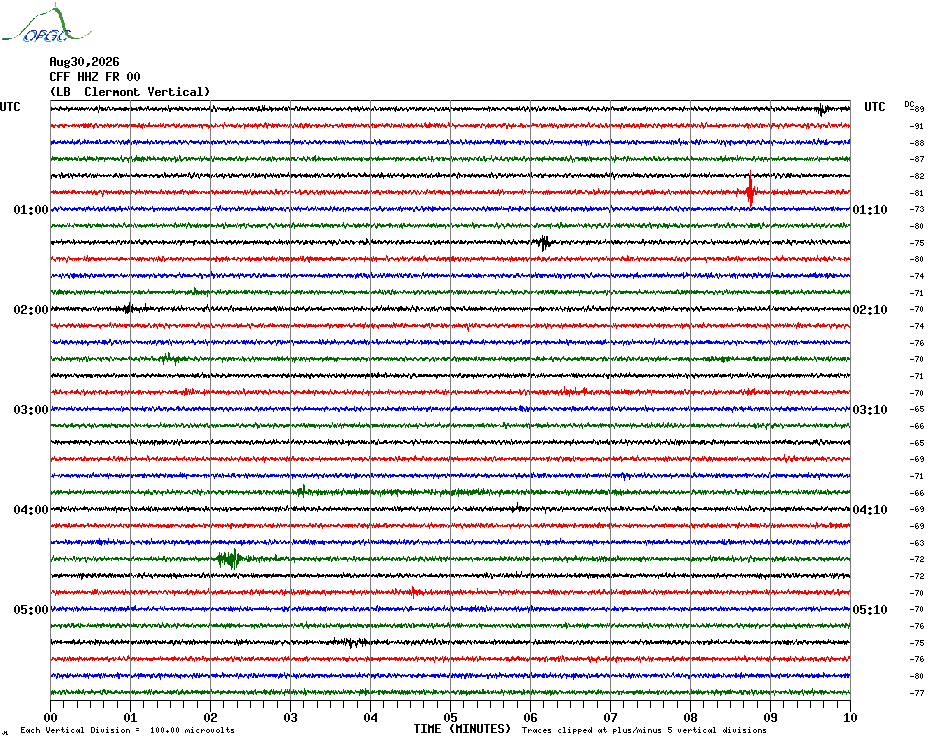Click the black burst on the top trace
Image resolution: width=930 pixels, height=744 pixels.
(823, 109)
